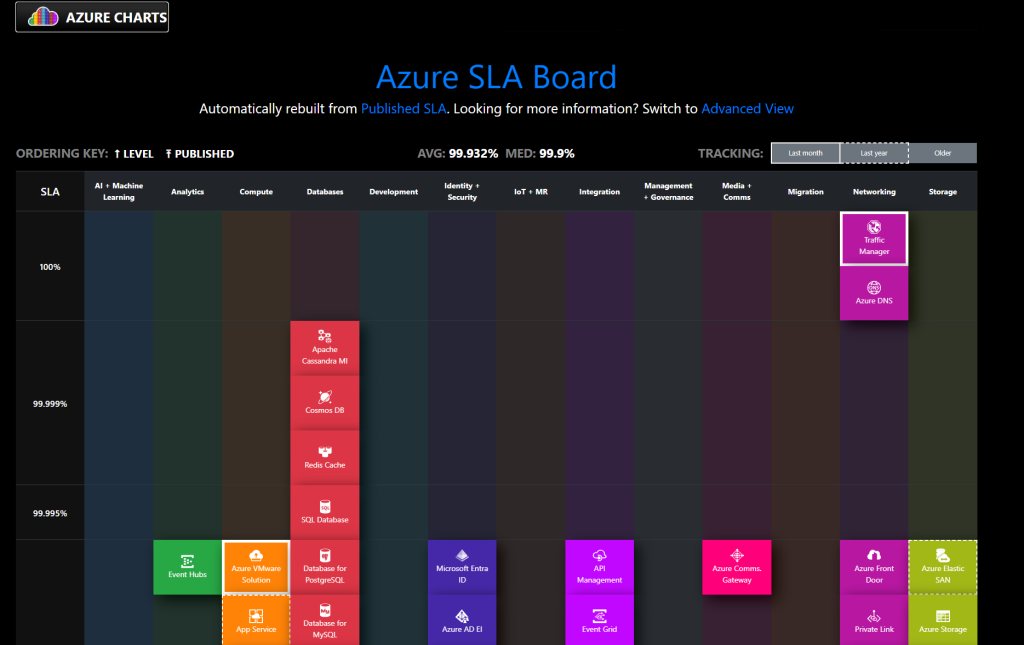1024x645 pixels.
Task: Click the AVG 99.932% value
Action: [x=473, y=153]
